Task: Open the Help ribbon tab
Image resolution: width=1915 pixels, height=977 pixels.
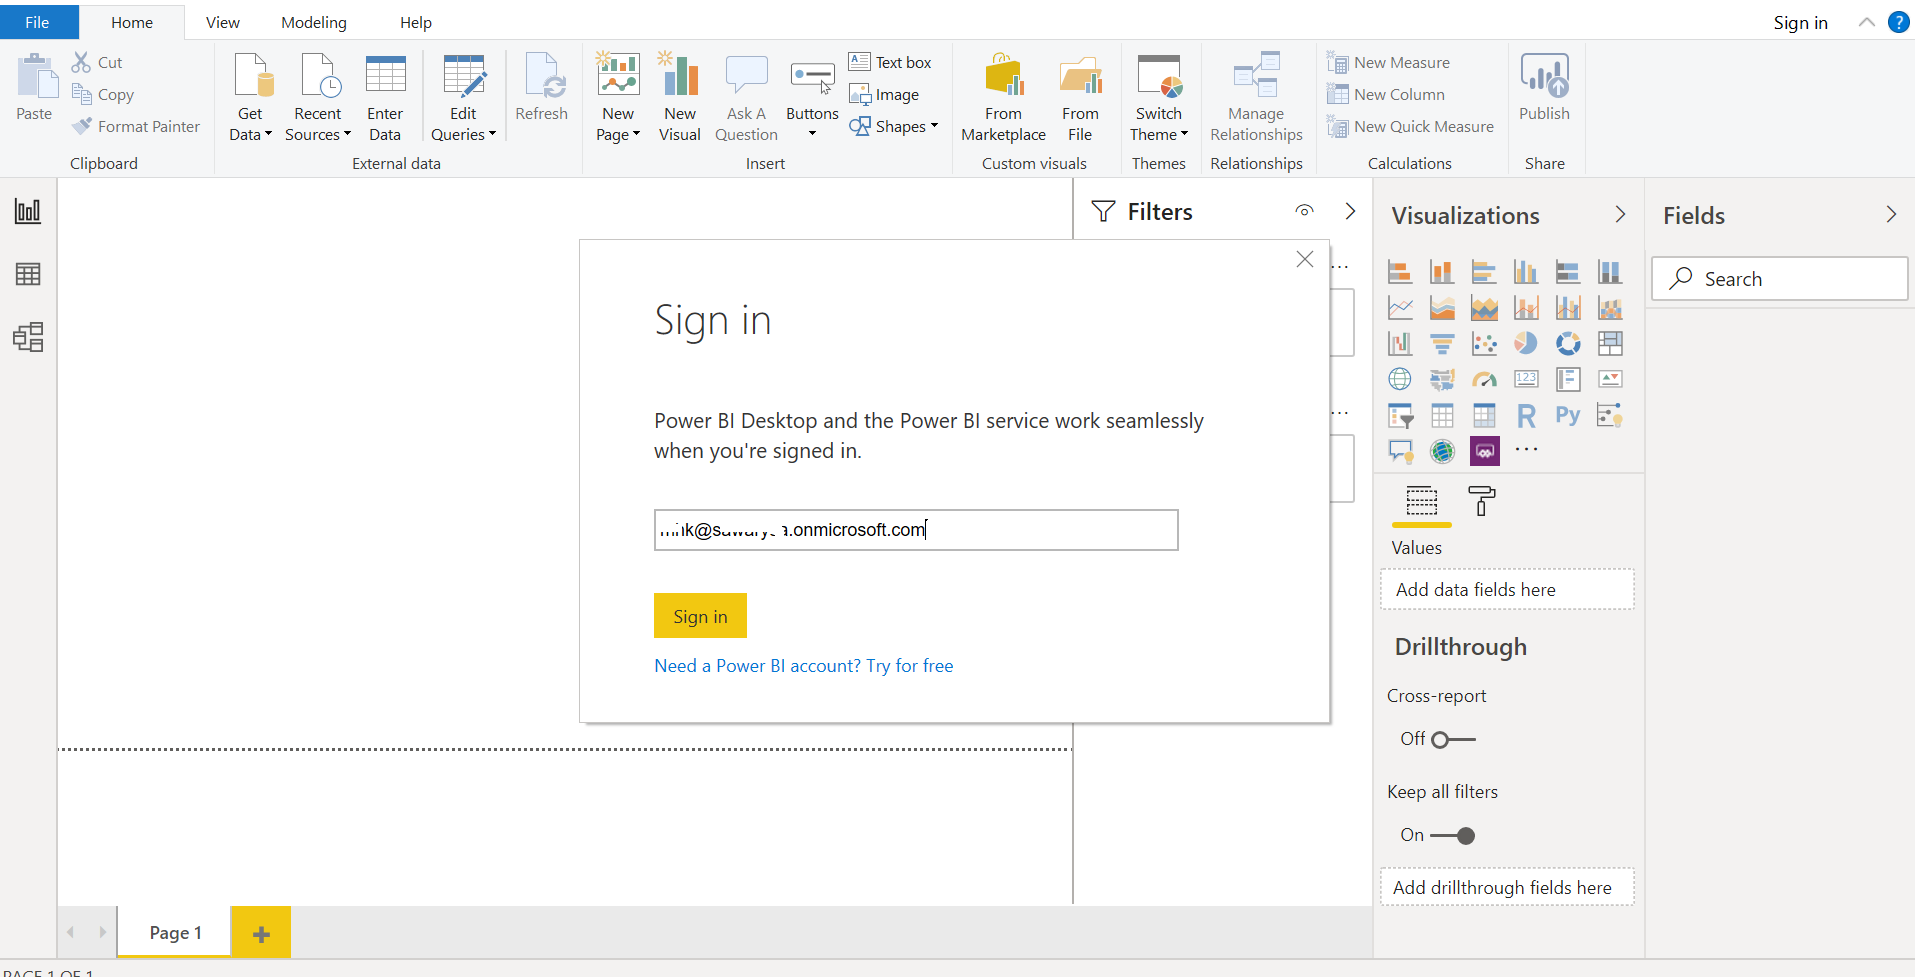Action: pos(416,22)
